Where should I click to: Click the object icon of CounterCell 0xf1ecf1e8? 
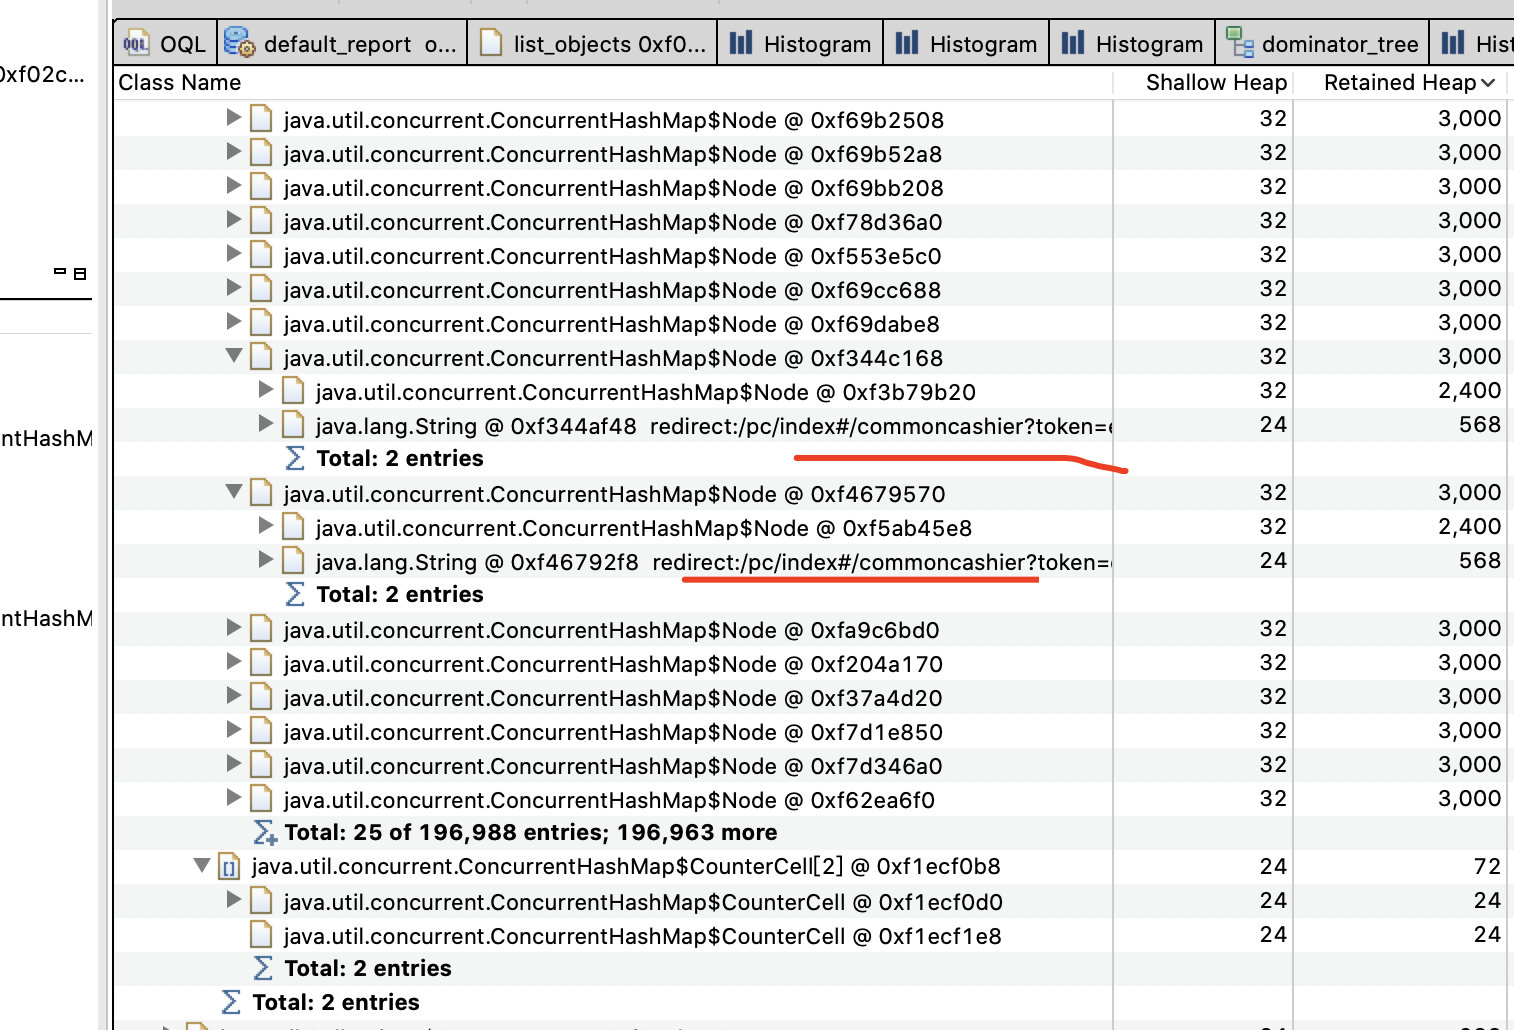261,935
